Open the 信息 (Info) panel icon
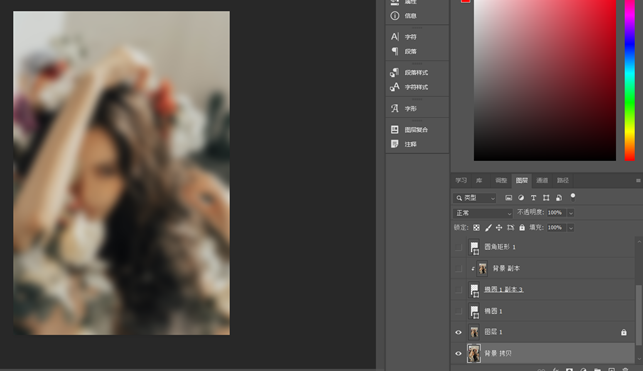643x371 pixels. 394,16
